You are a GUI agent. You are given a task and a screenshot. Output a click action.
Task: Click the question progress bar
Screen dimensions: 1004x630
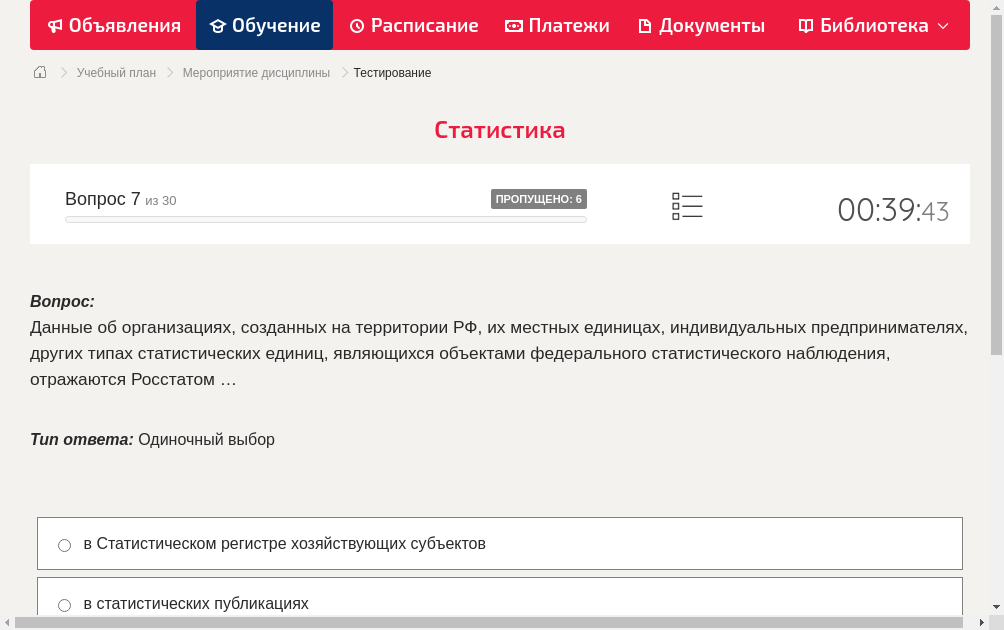pyautogui.click(x=325, y=219)
